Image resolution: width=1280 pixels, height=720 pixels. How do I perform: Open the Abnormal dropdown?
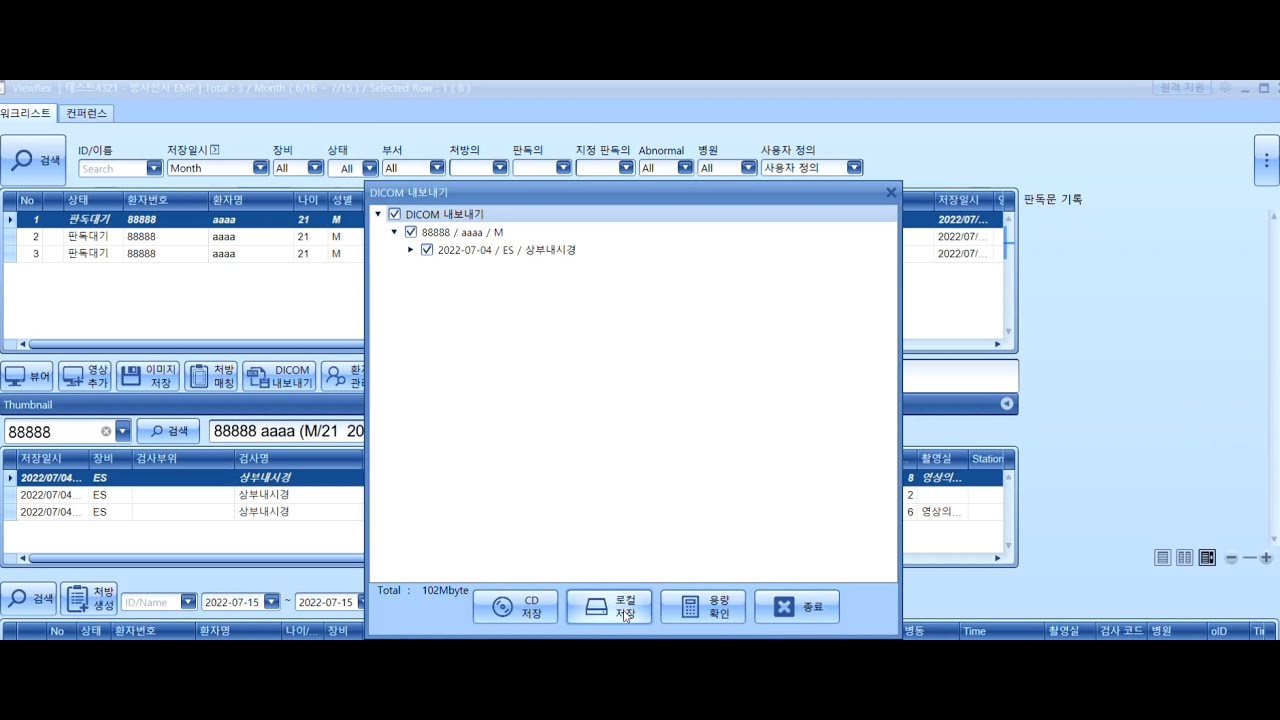685,168
